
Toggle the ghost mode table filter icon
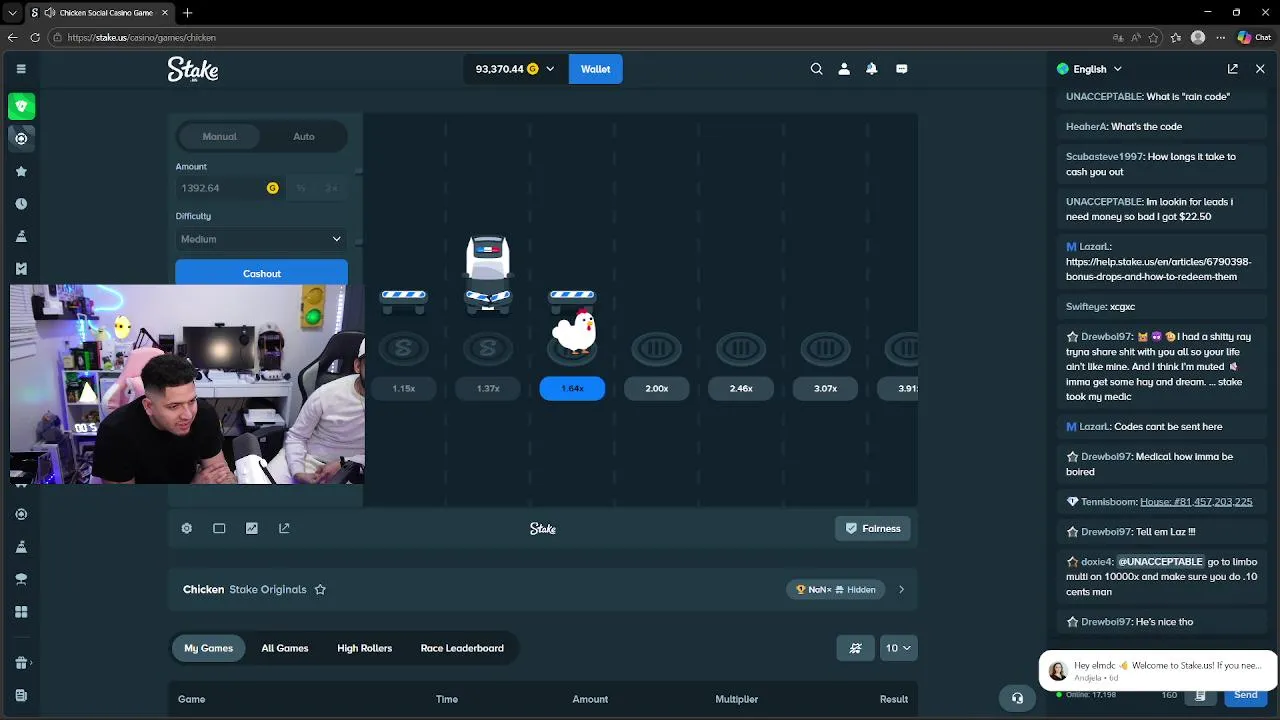tap(855, 648)
